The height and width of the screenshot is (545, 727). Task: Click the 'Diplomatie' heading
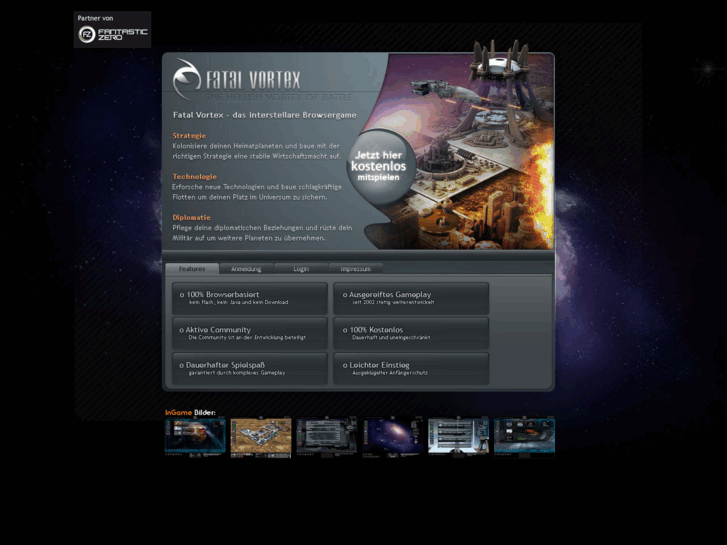pyautogui.click(x=191, y=217)
